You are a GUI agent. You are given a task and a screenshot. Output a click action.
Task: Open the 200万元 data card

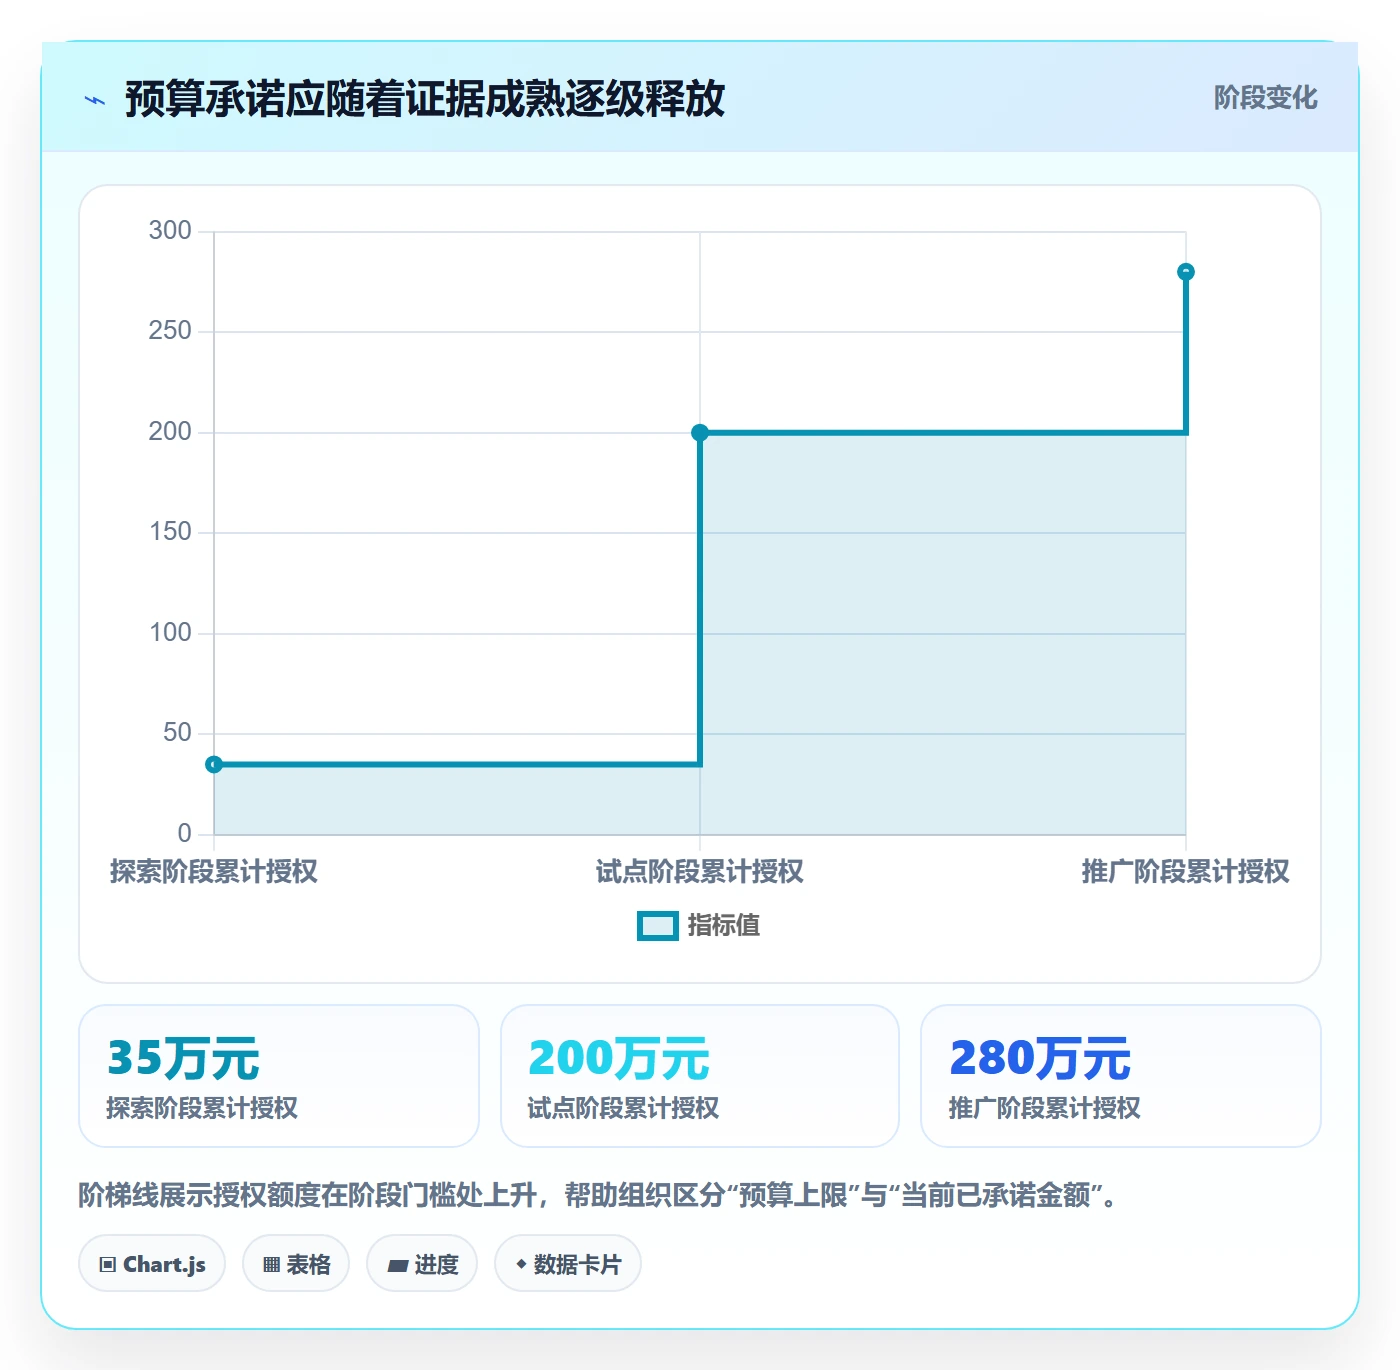[x=700, y=1076]
